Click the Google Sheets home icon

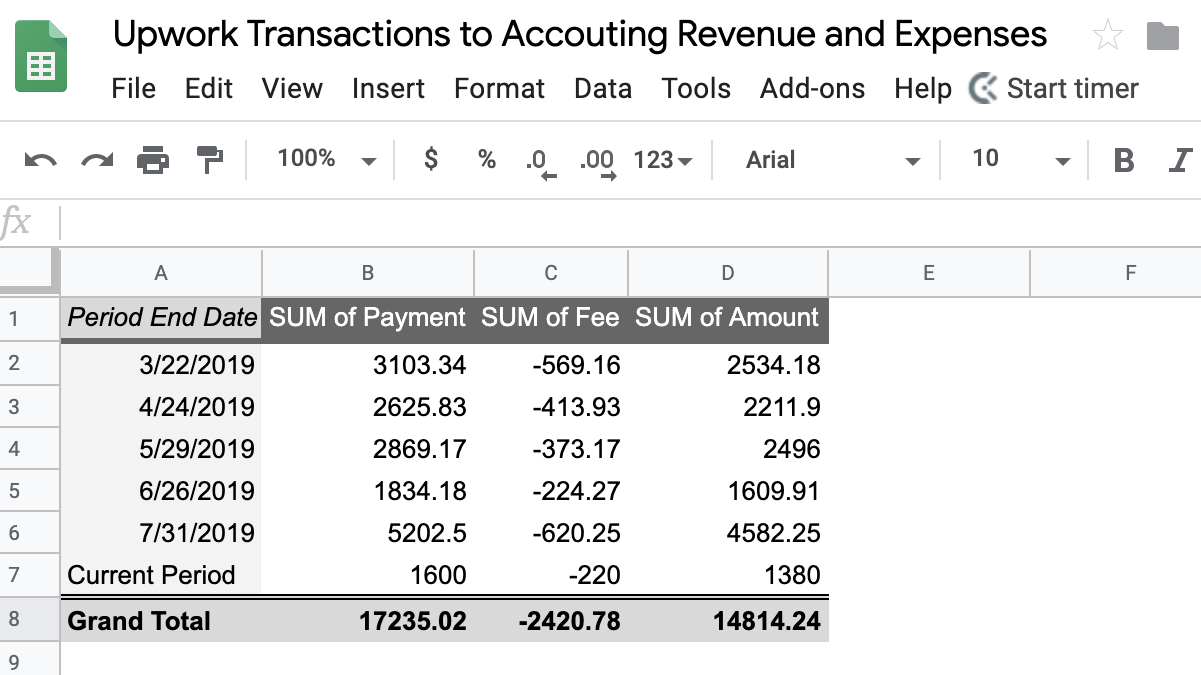[x=41, y=56]
